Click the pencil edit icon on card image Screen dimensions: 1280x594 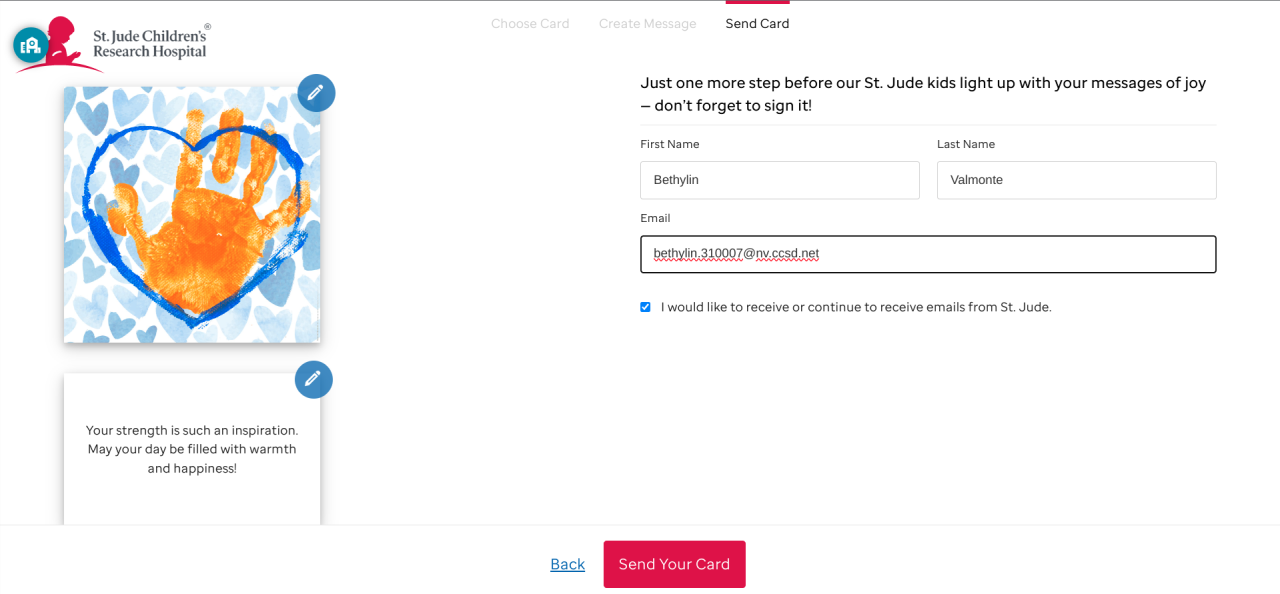[316, 93]
